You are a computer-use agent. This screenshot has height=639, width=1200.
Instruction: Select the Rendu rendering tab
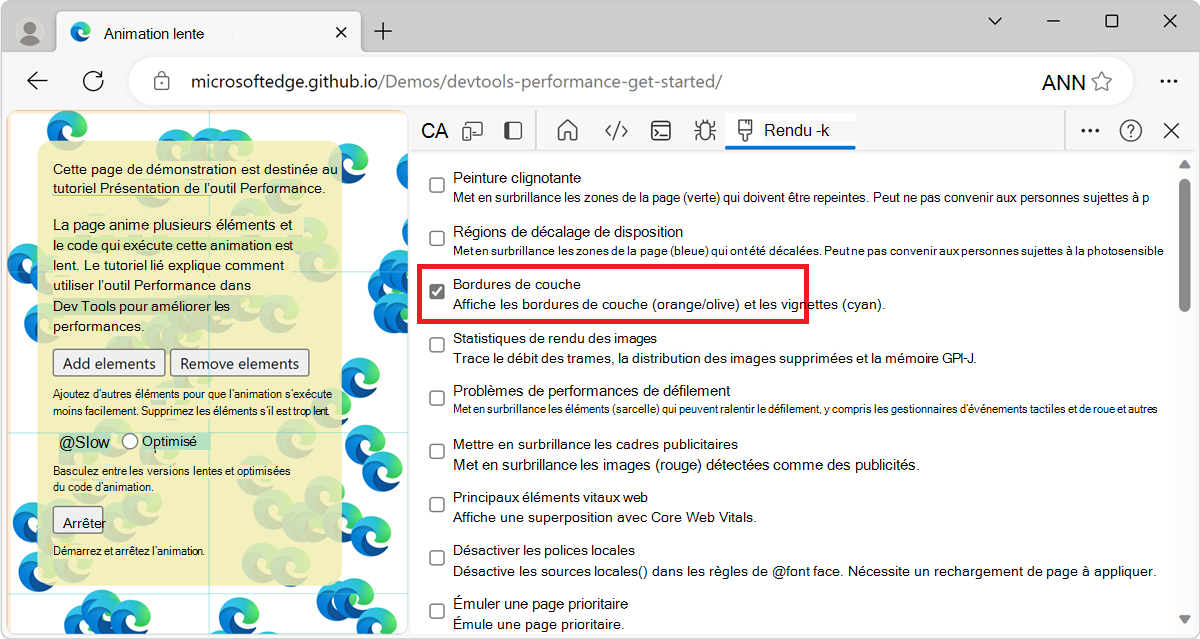790,131
